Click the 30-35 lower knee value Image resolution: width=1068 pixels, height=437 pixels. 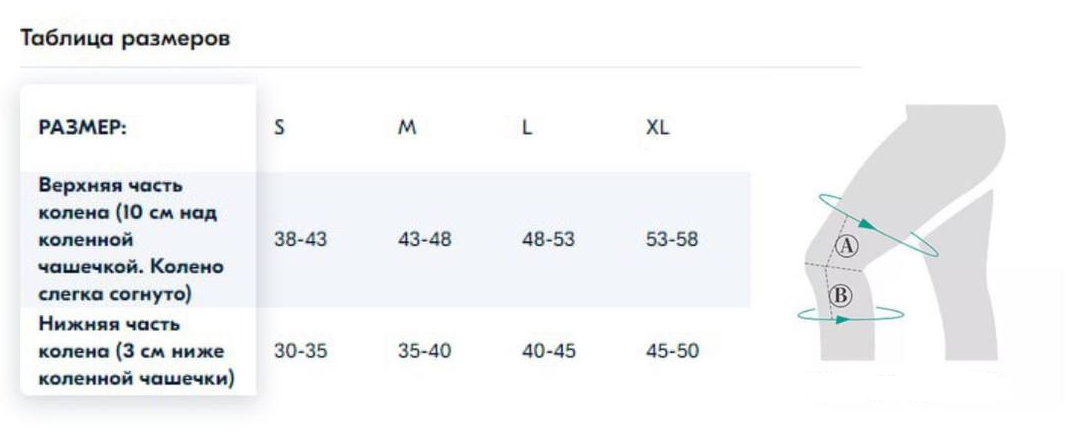click(x=300, y=351)
